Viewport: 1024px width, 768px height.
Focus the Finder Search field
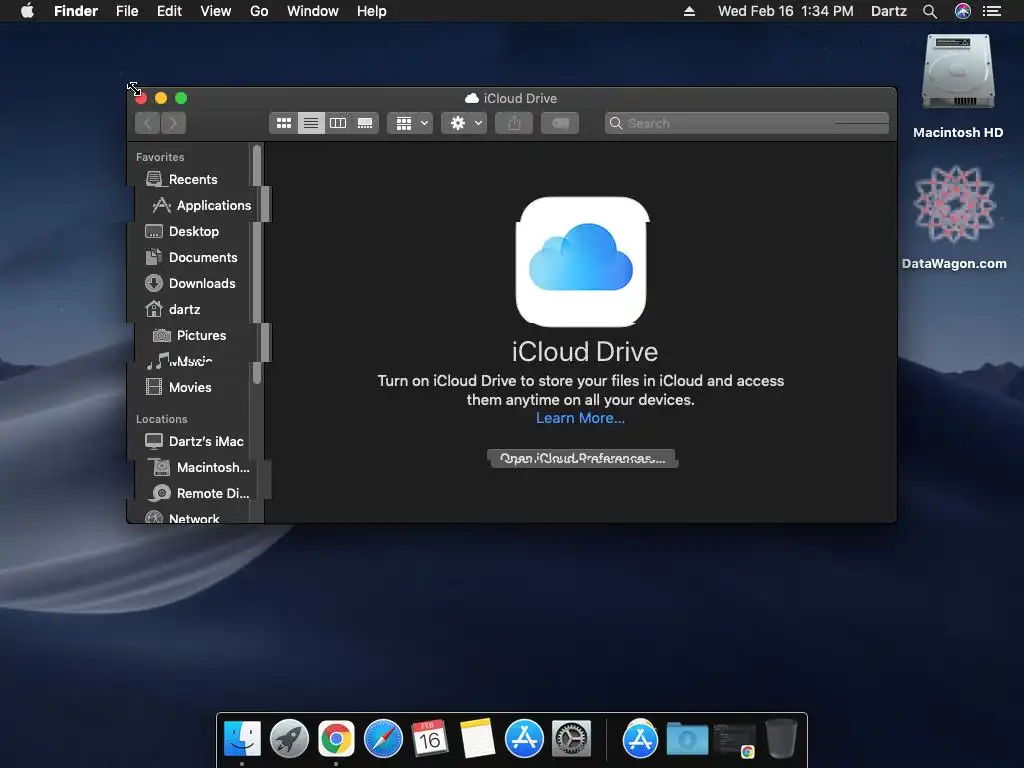[x=746, y=123]
